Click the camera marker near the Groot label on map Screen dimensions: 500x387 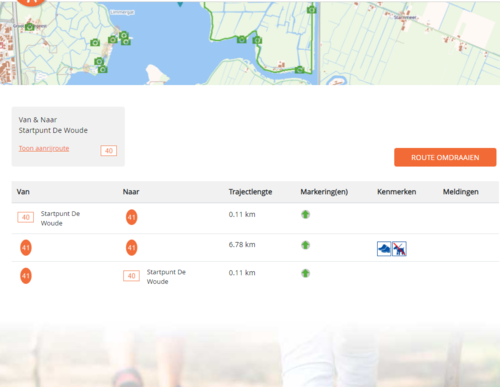(30, 27)
